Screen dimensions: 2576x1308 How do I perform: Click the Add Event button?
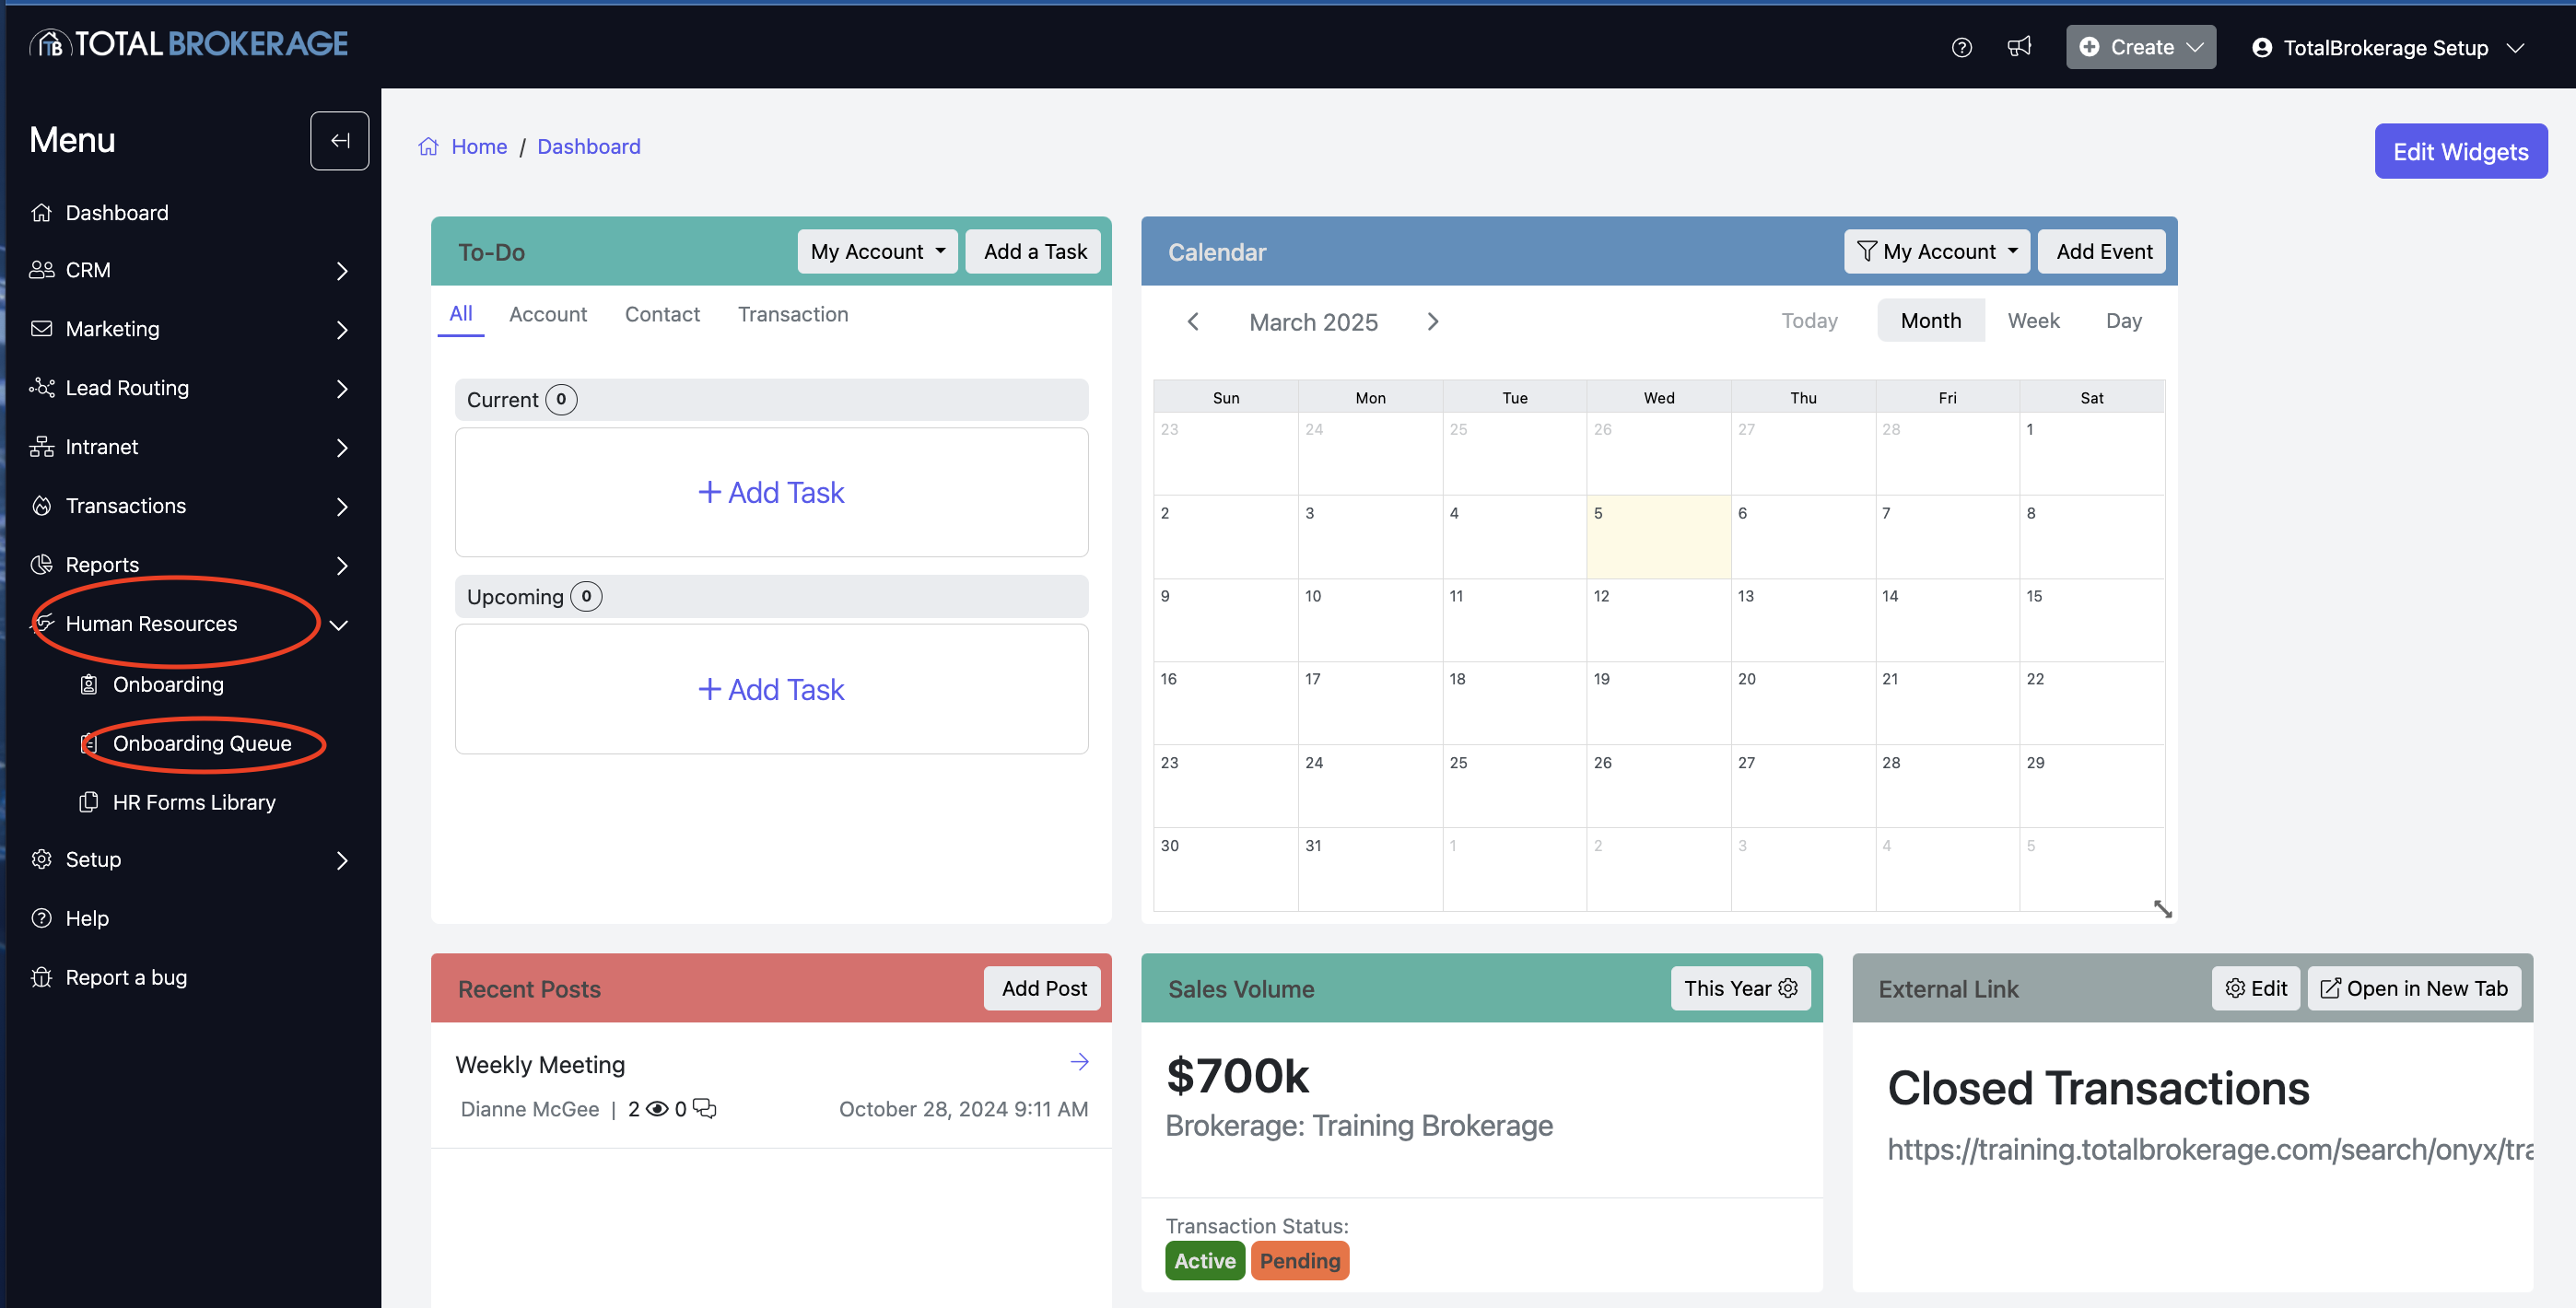pos(2103,252)
